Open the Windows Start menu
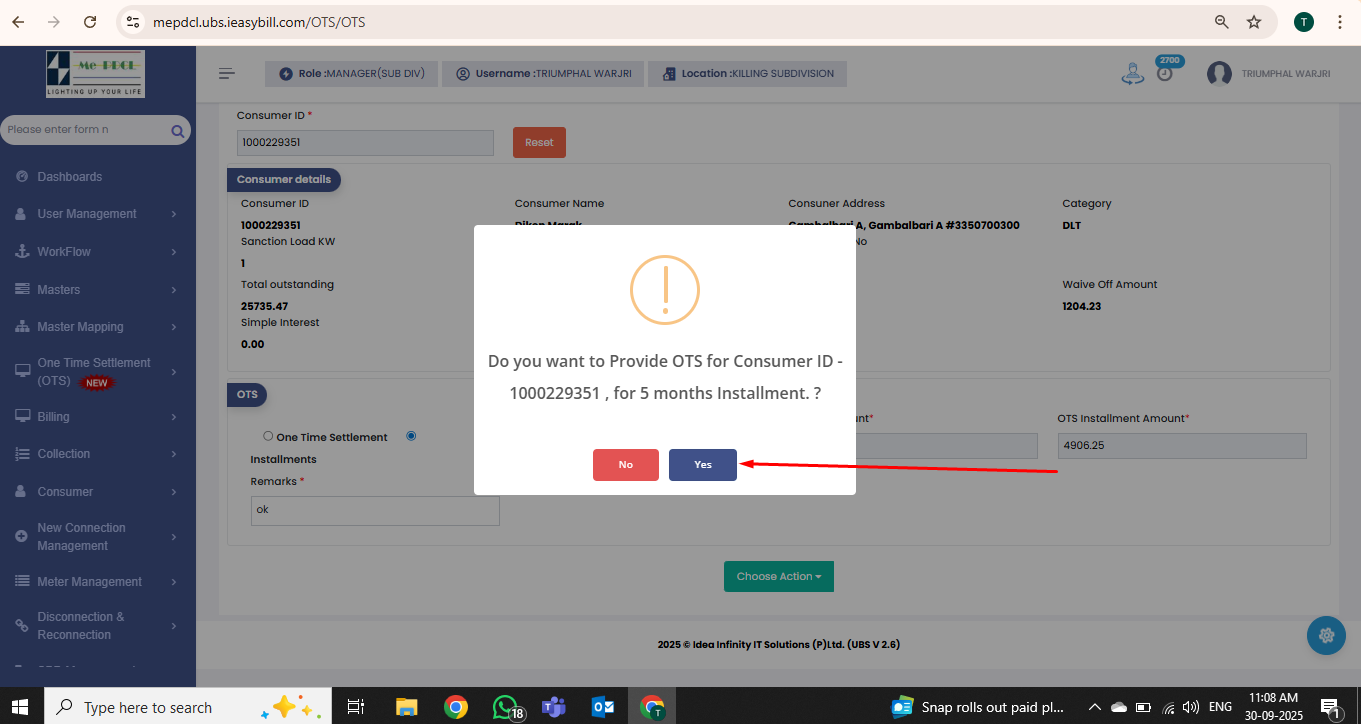 [x=21, y=707]
